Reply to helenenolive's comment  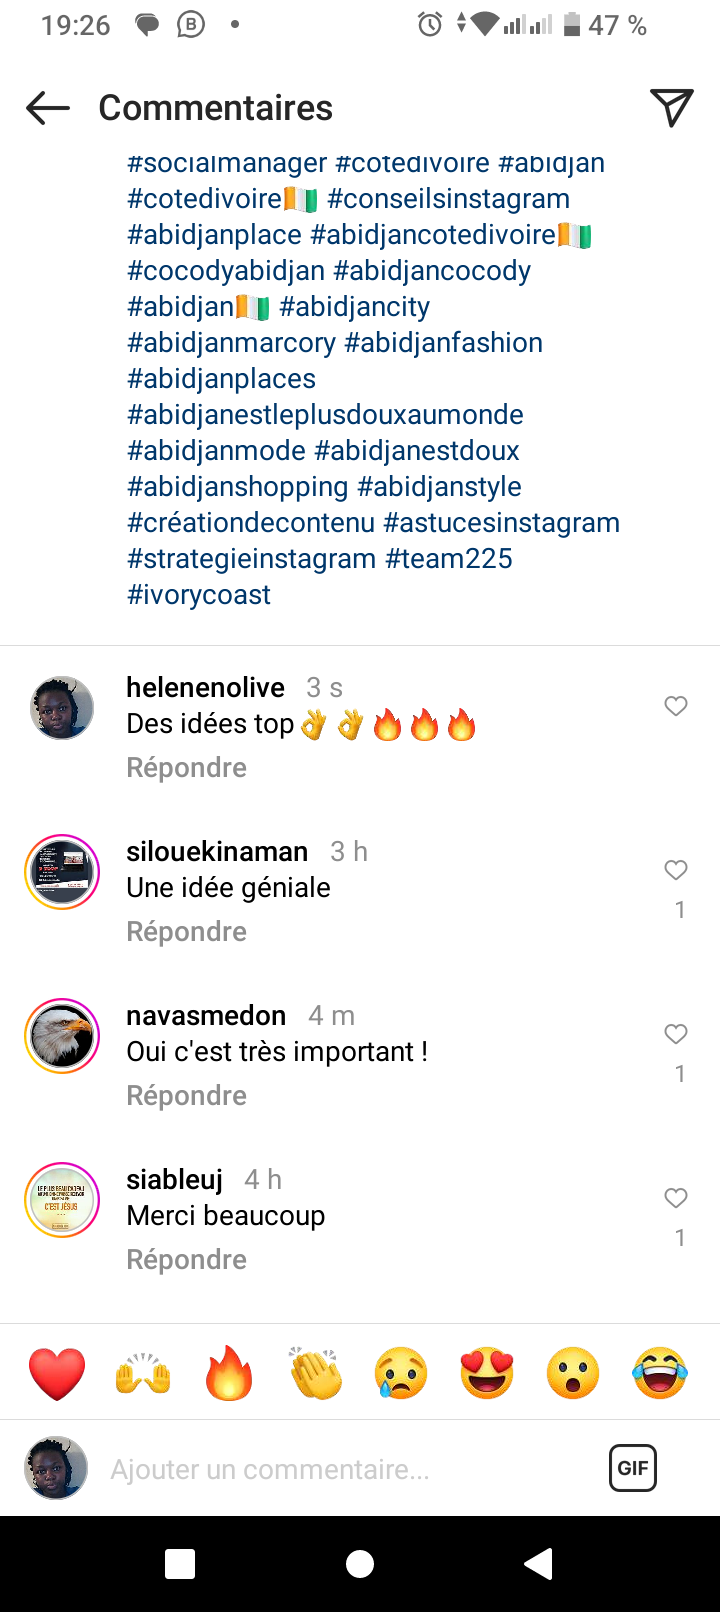pos(186,768)
